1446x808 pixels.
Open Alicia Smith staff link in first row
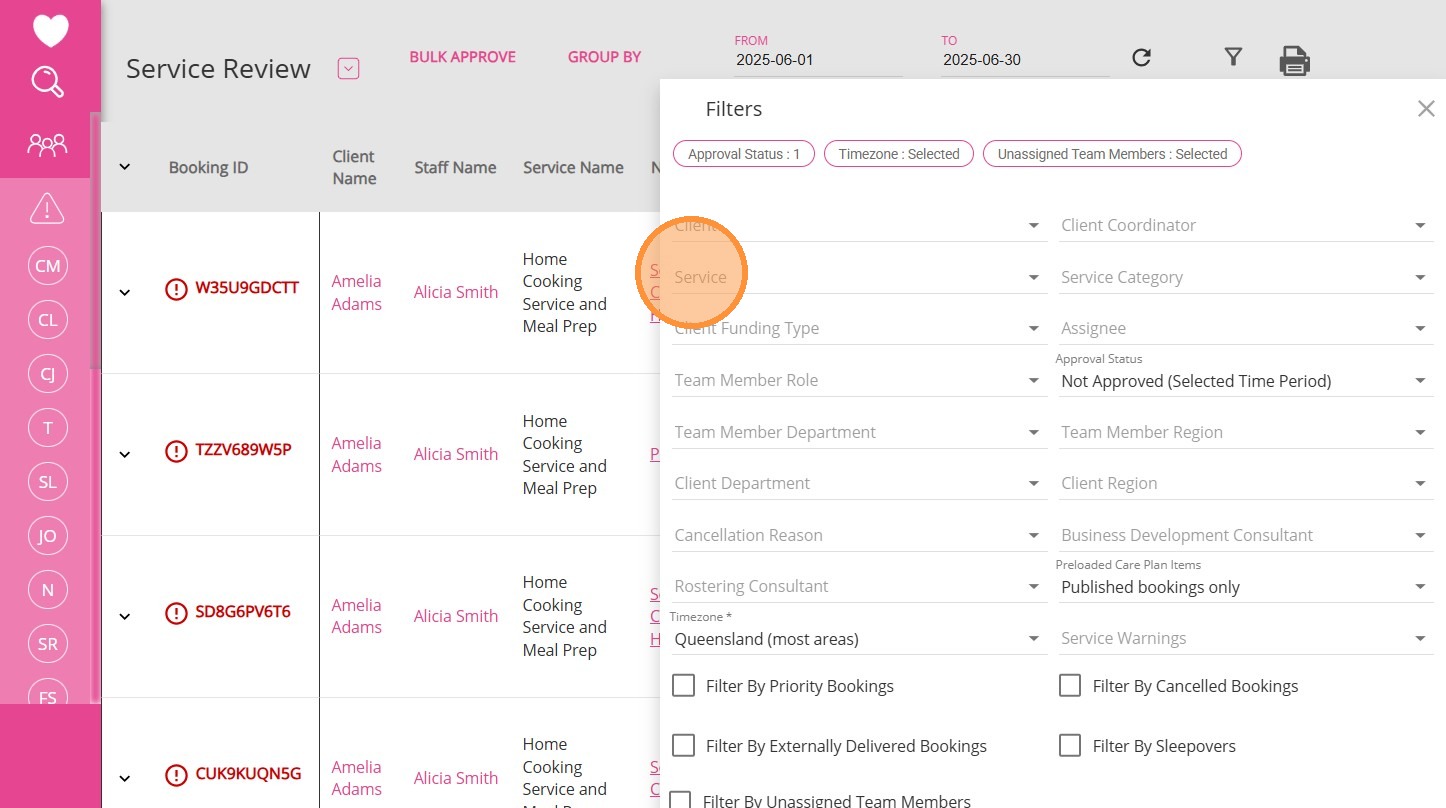(456, 292)
